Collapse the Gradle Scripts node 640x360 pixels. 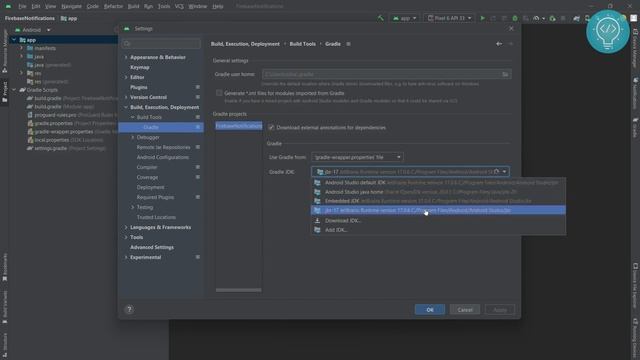pyautogui.click(x=14, y=90)
